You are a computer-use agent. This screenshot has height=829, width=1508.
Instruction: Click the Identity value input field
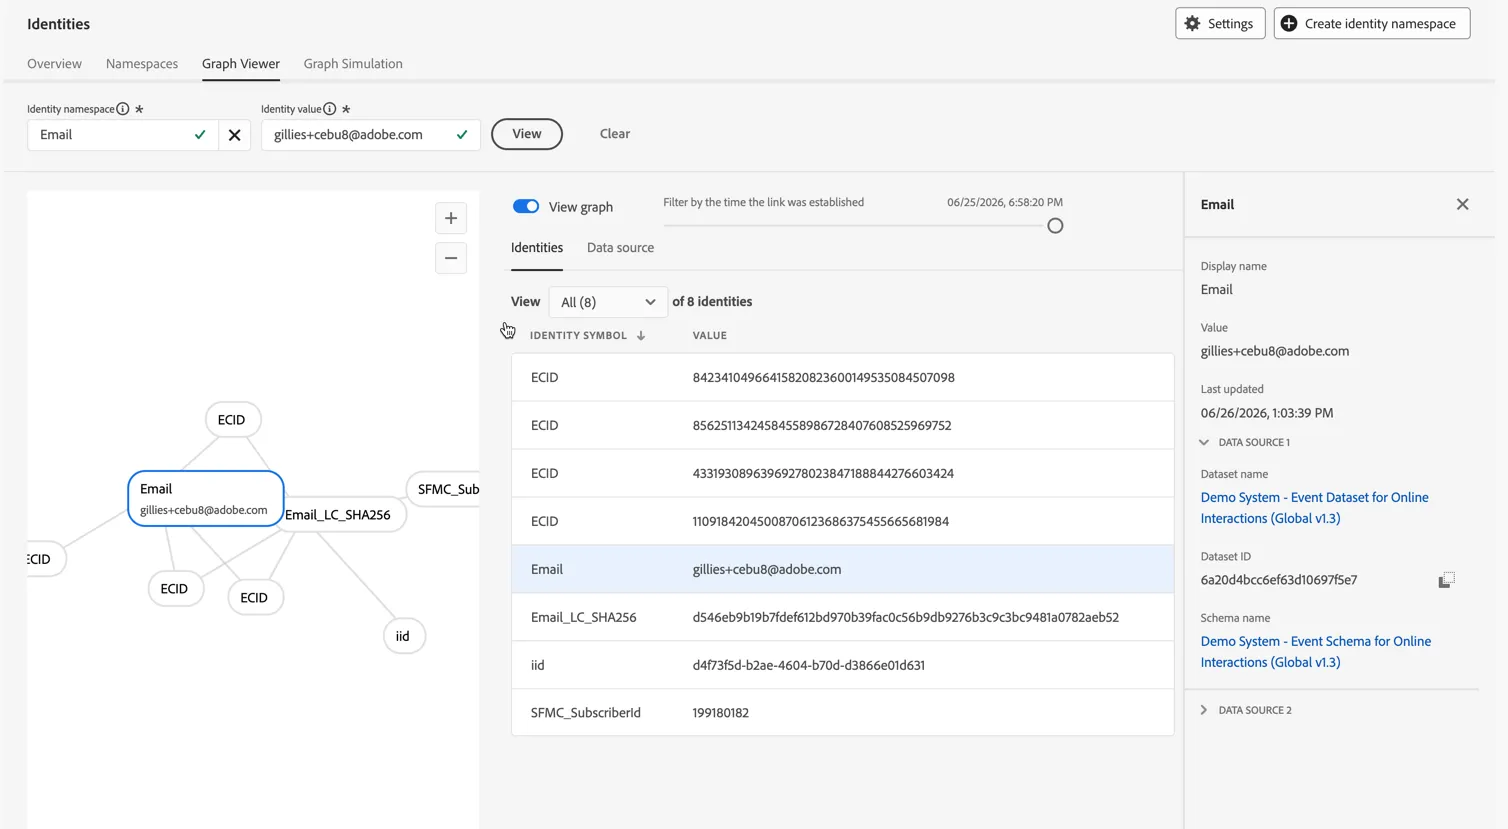pos(371,134)
